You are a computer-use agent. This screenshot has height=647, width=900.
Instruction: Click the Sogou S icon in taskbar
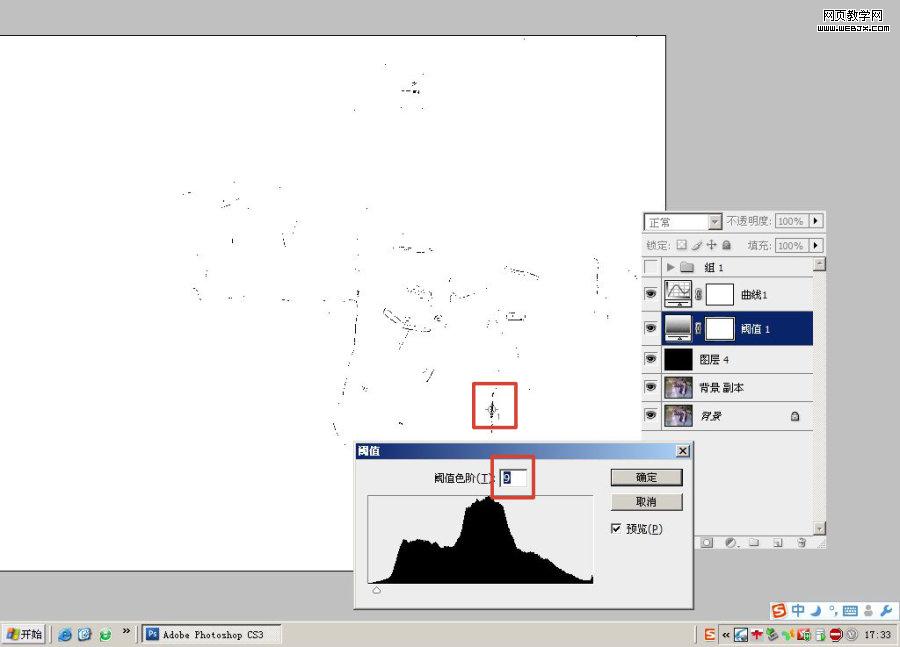coord(709,634)
